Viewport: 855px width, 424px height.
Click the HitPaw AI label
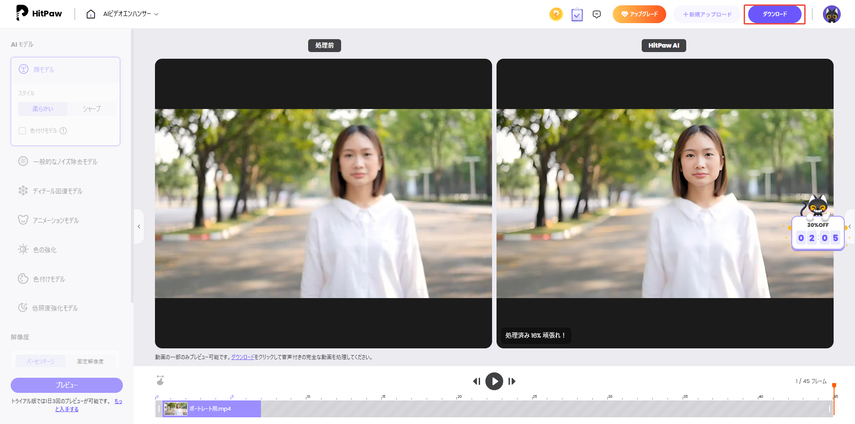click(664, 46)
